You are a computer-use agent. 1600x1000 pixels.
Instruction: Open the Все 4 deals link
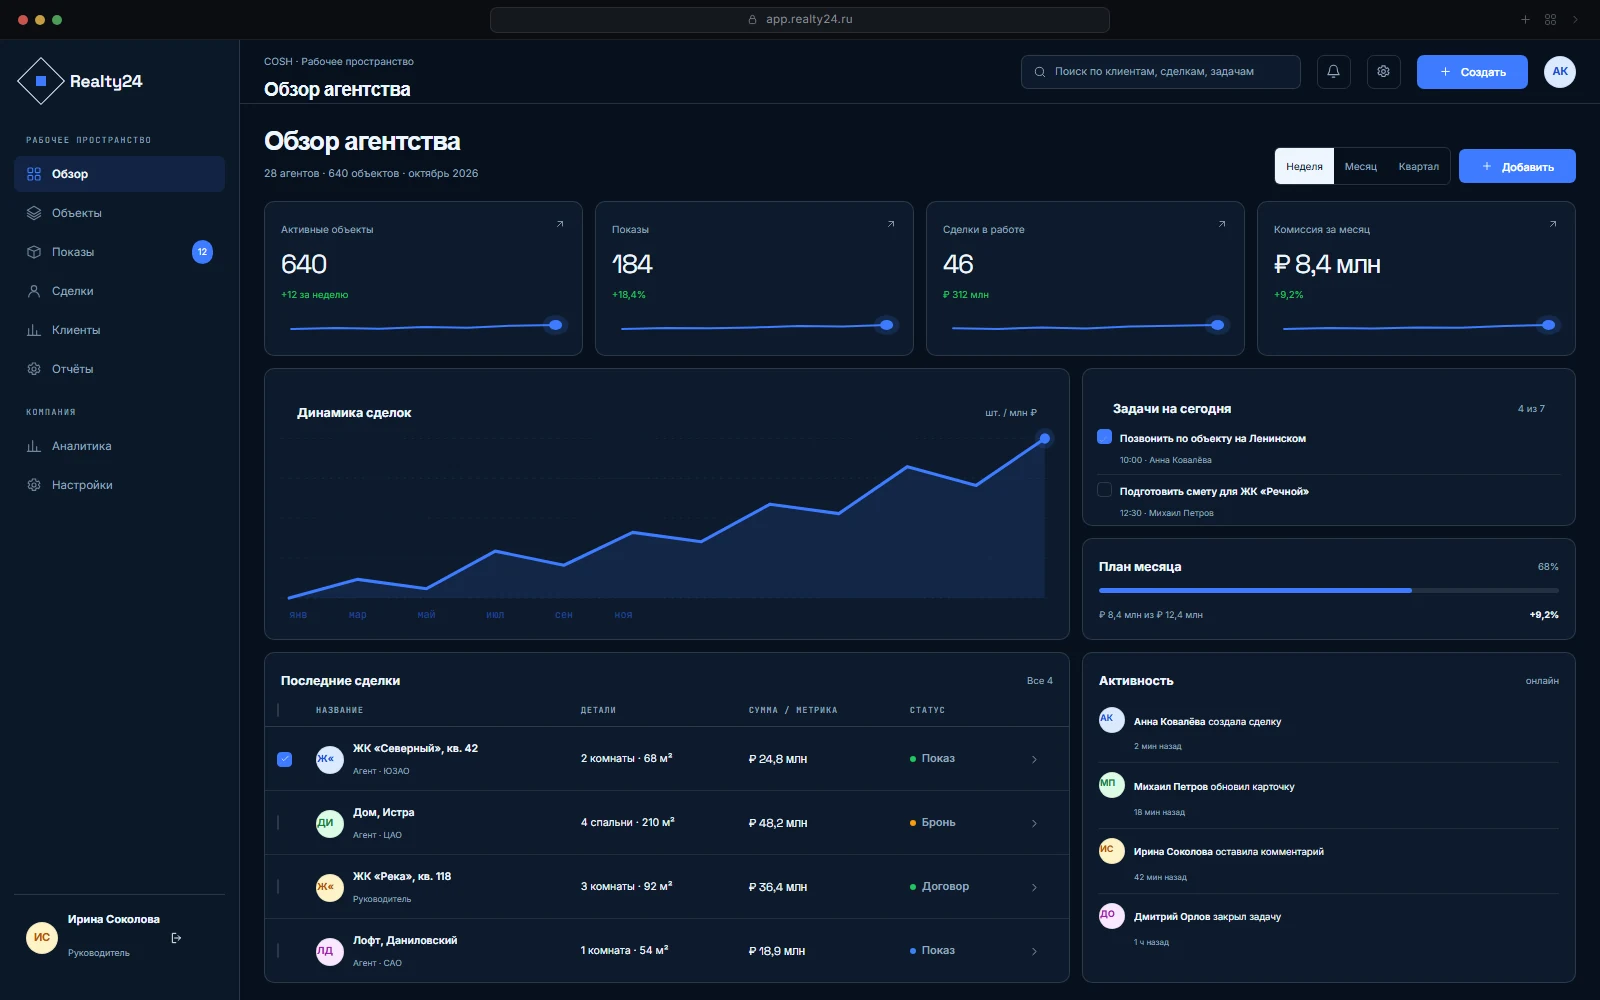(1040, 681)
